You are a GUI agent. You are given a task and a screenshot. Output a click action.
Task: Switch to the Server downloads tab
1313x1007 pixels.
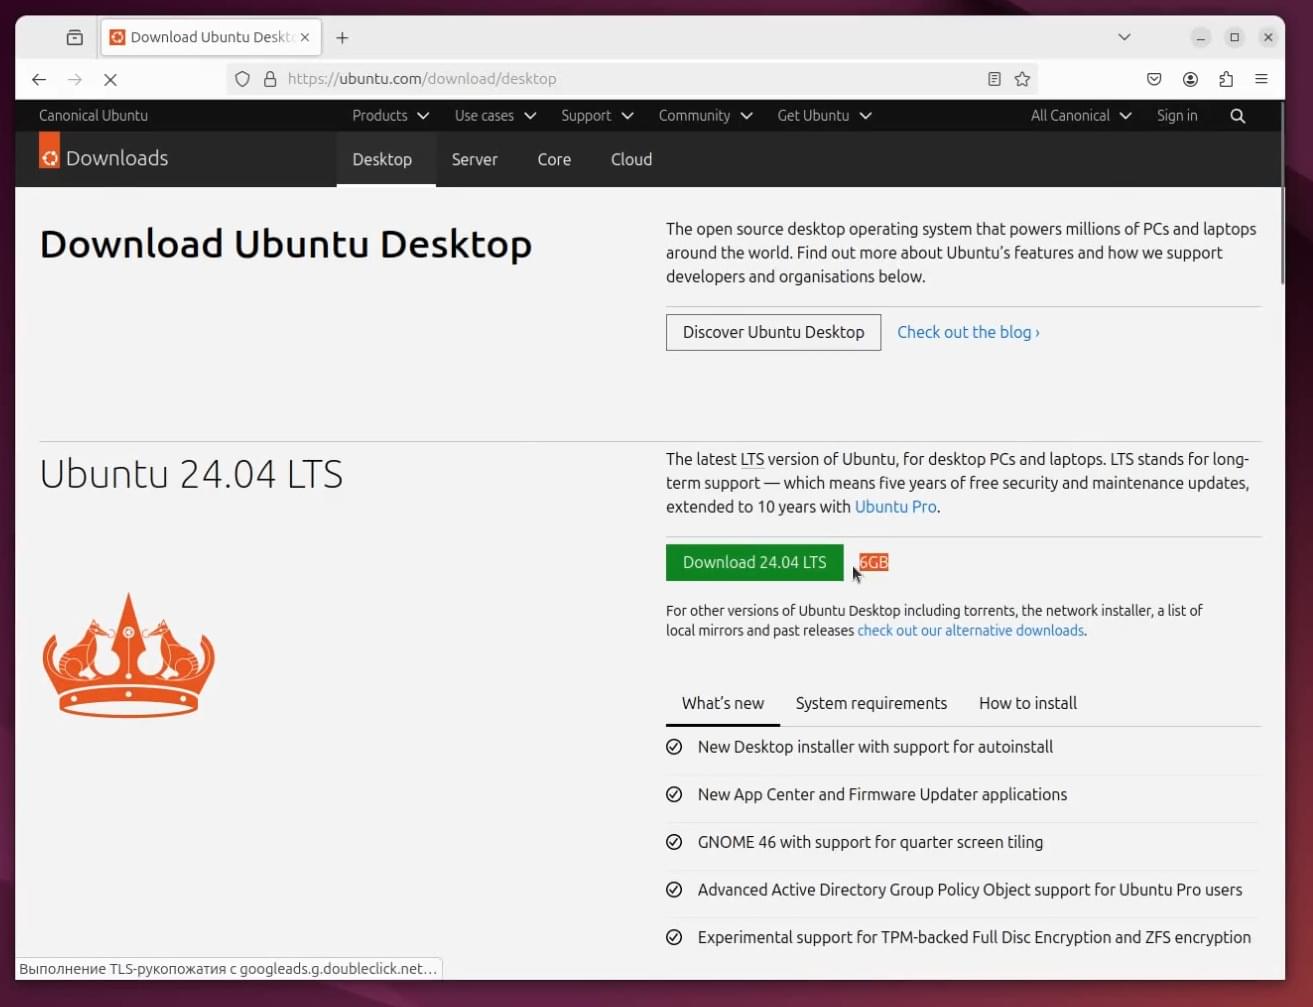click(474, 159)
